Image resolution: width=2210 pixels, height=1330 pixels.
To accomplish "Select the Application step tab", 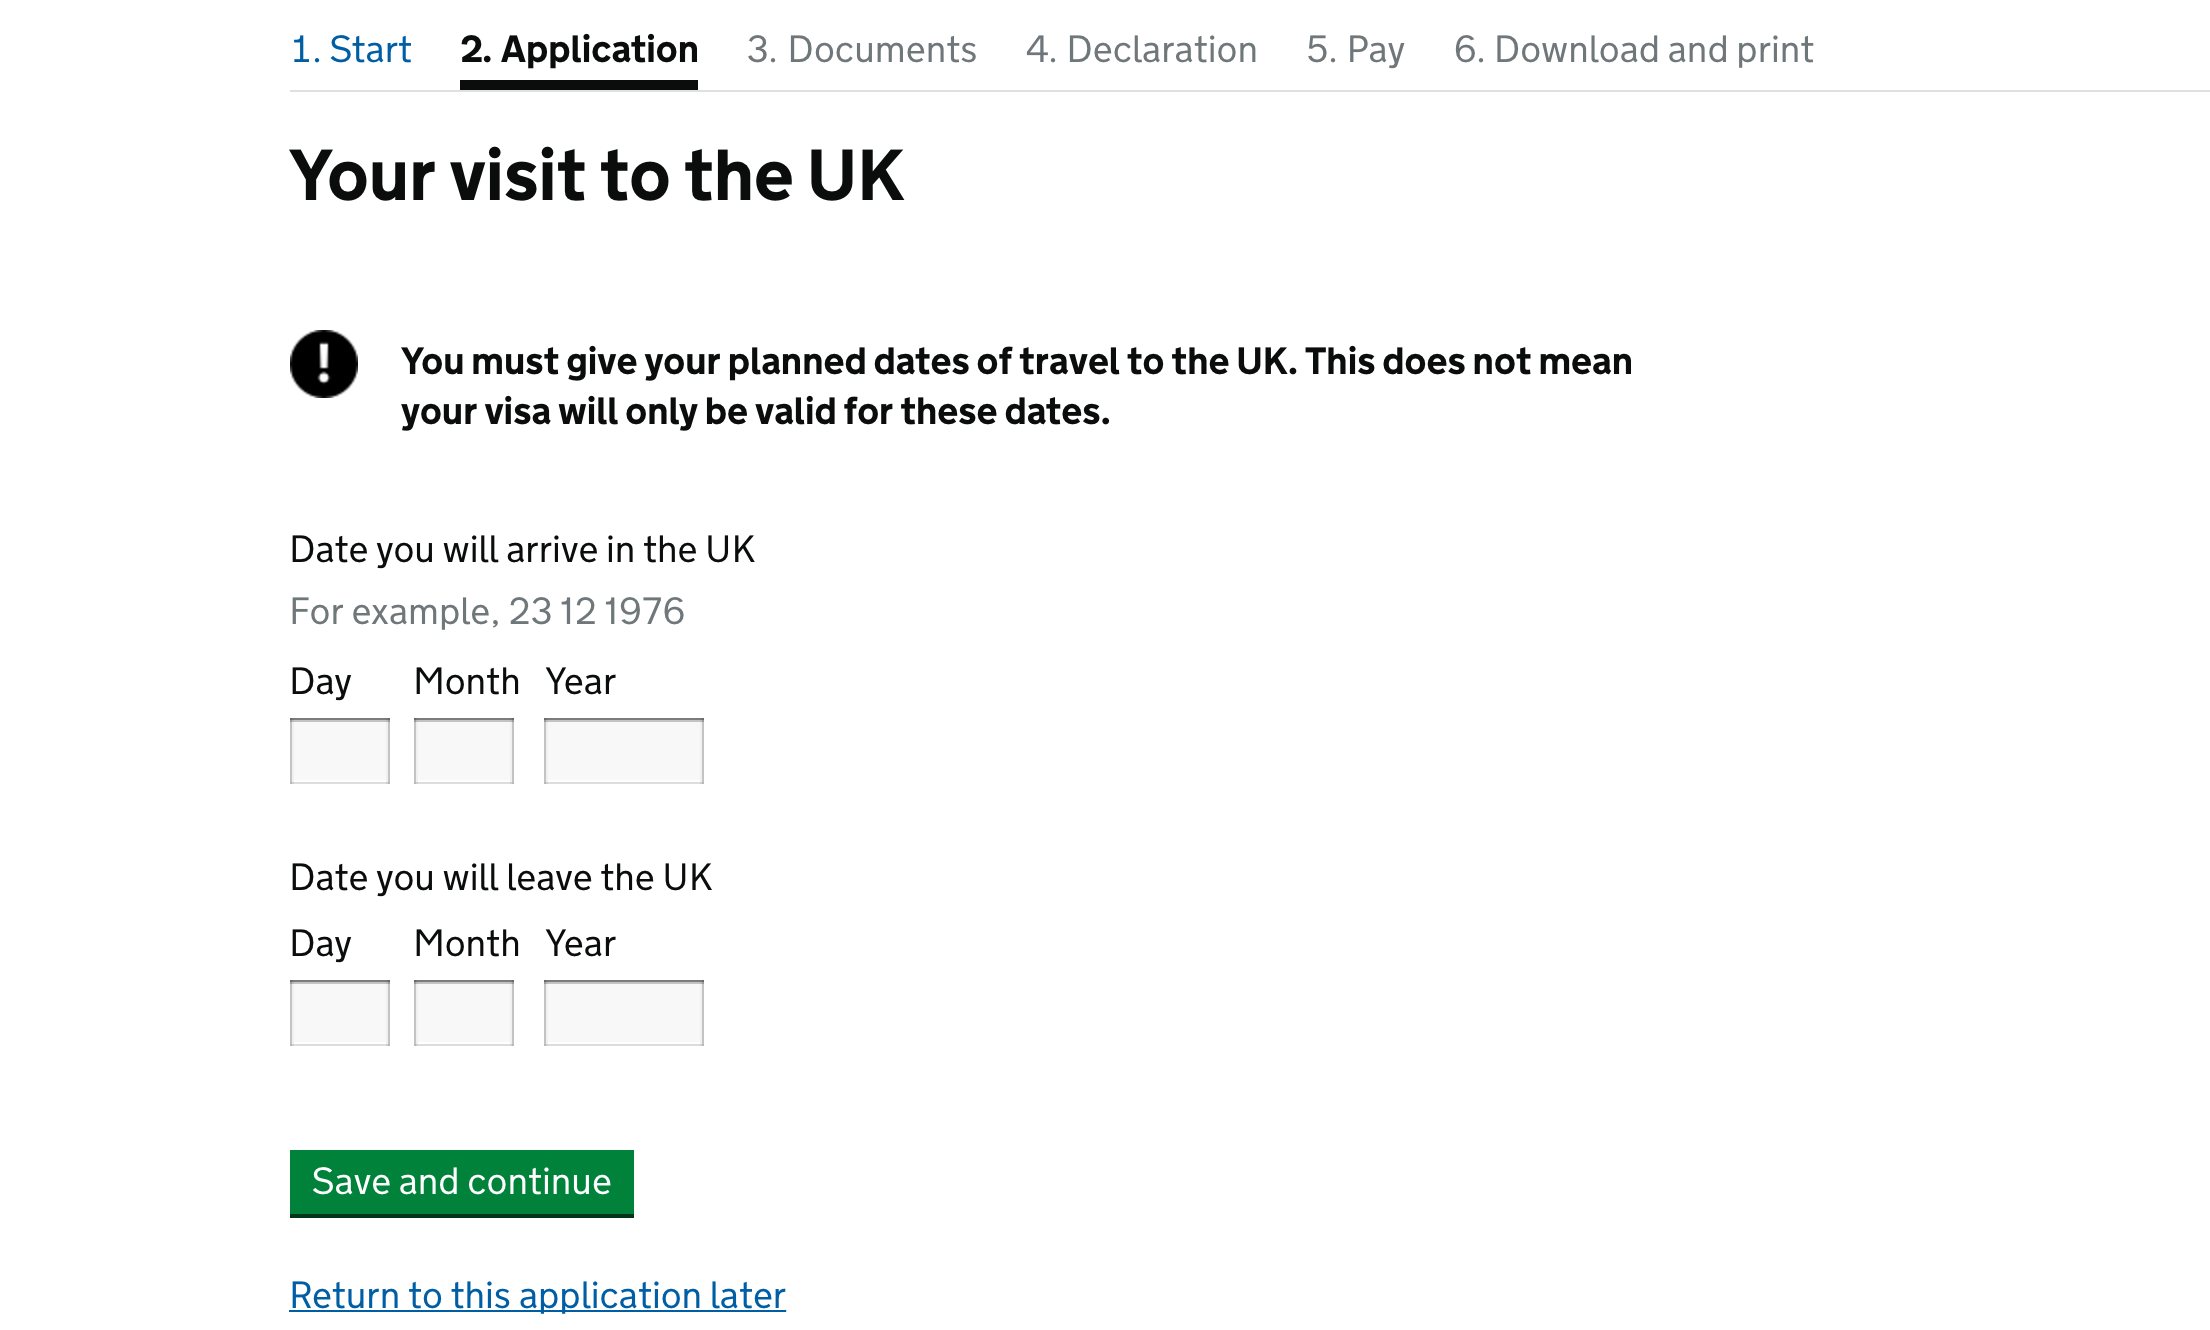I will 578,49.
